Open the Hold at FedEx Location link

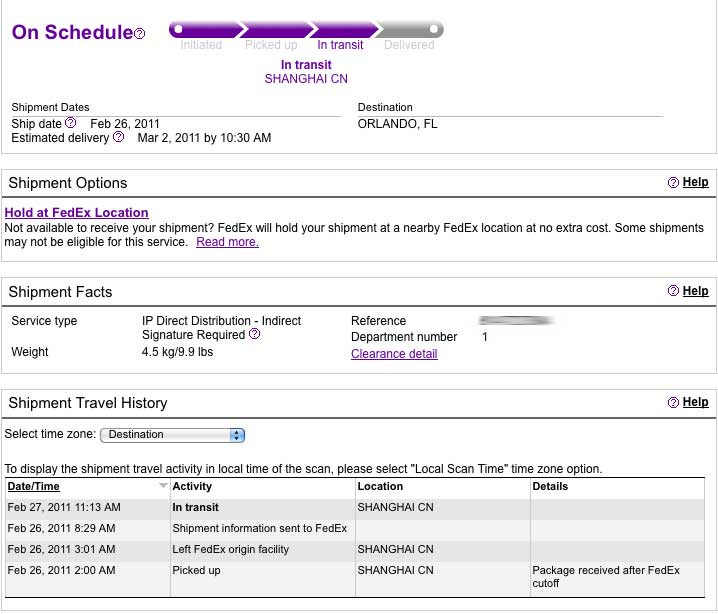(x=76, y=213)
